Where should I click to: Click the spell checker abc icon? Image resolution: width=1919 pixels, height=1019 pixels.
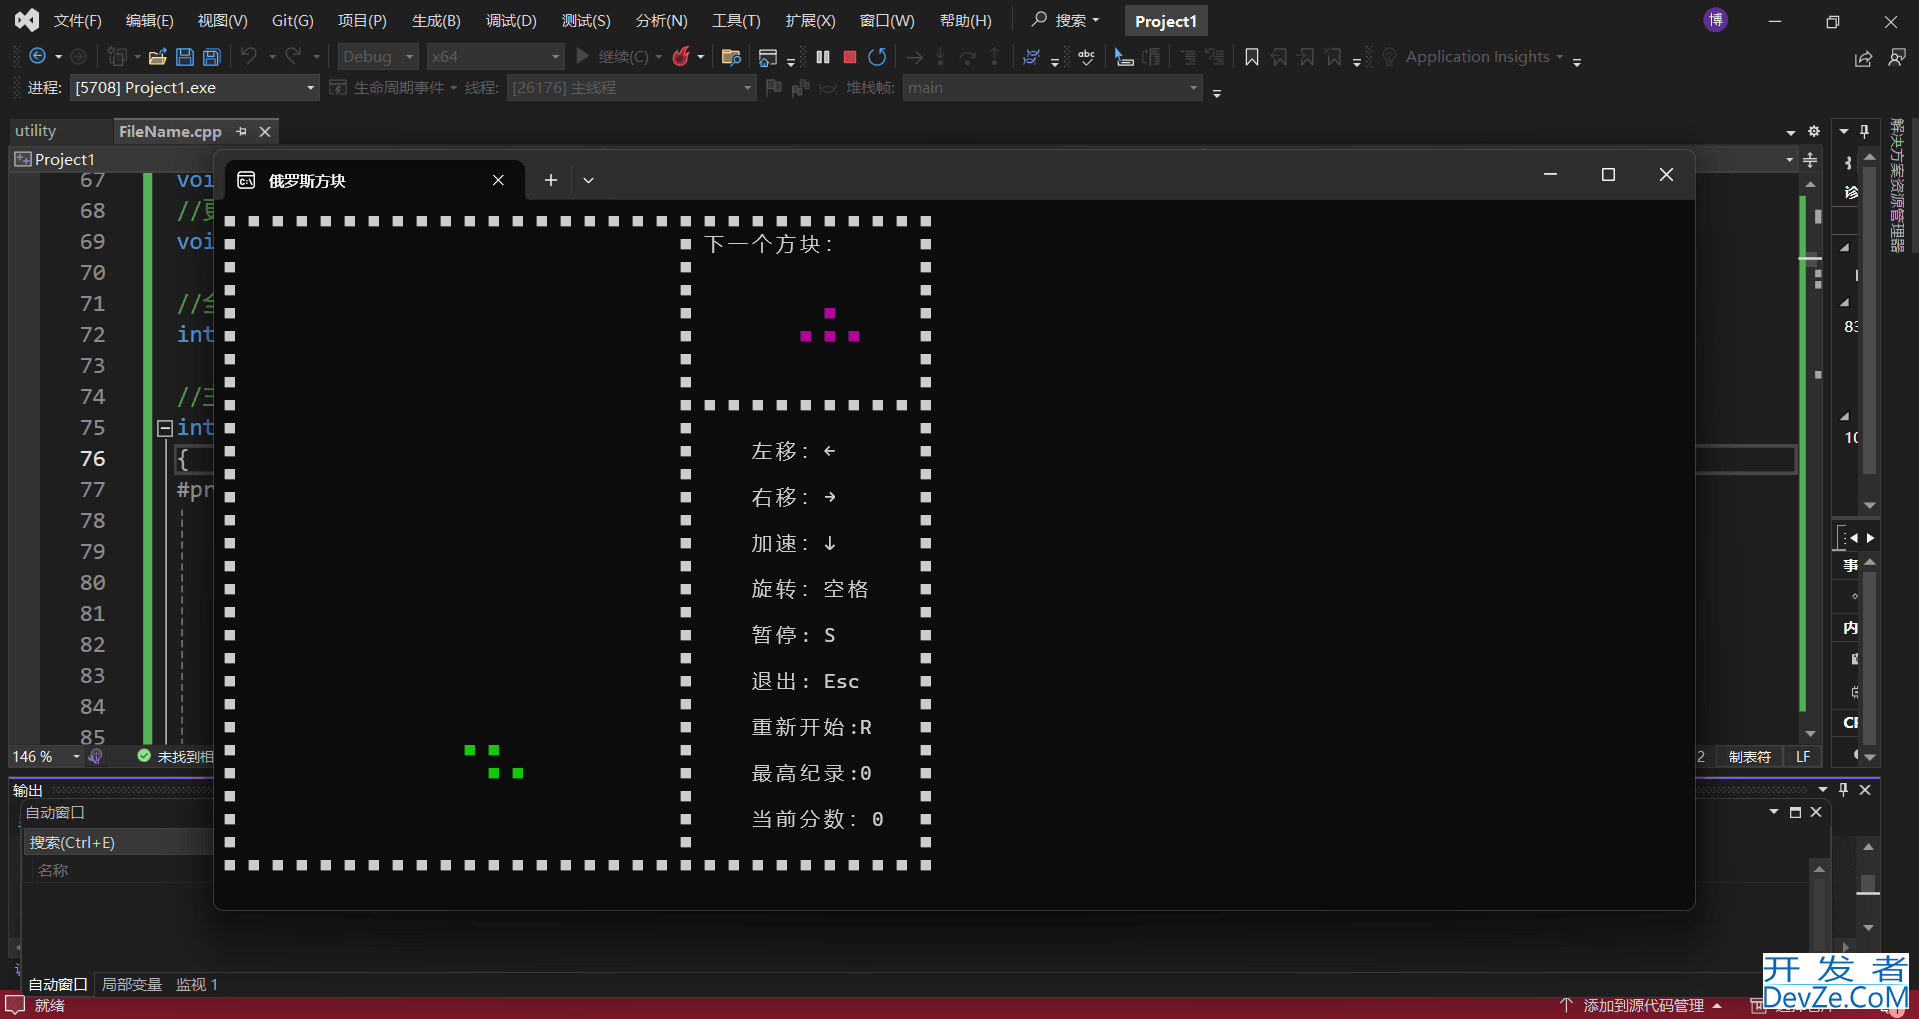pyautogui.click(x=1086, y=57)
